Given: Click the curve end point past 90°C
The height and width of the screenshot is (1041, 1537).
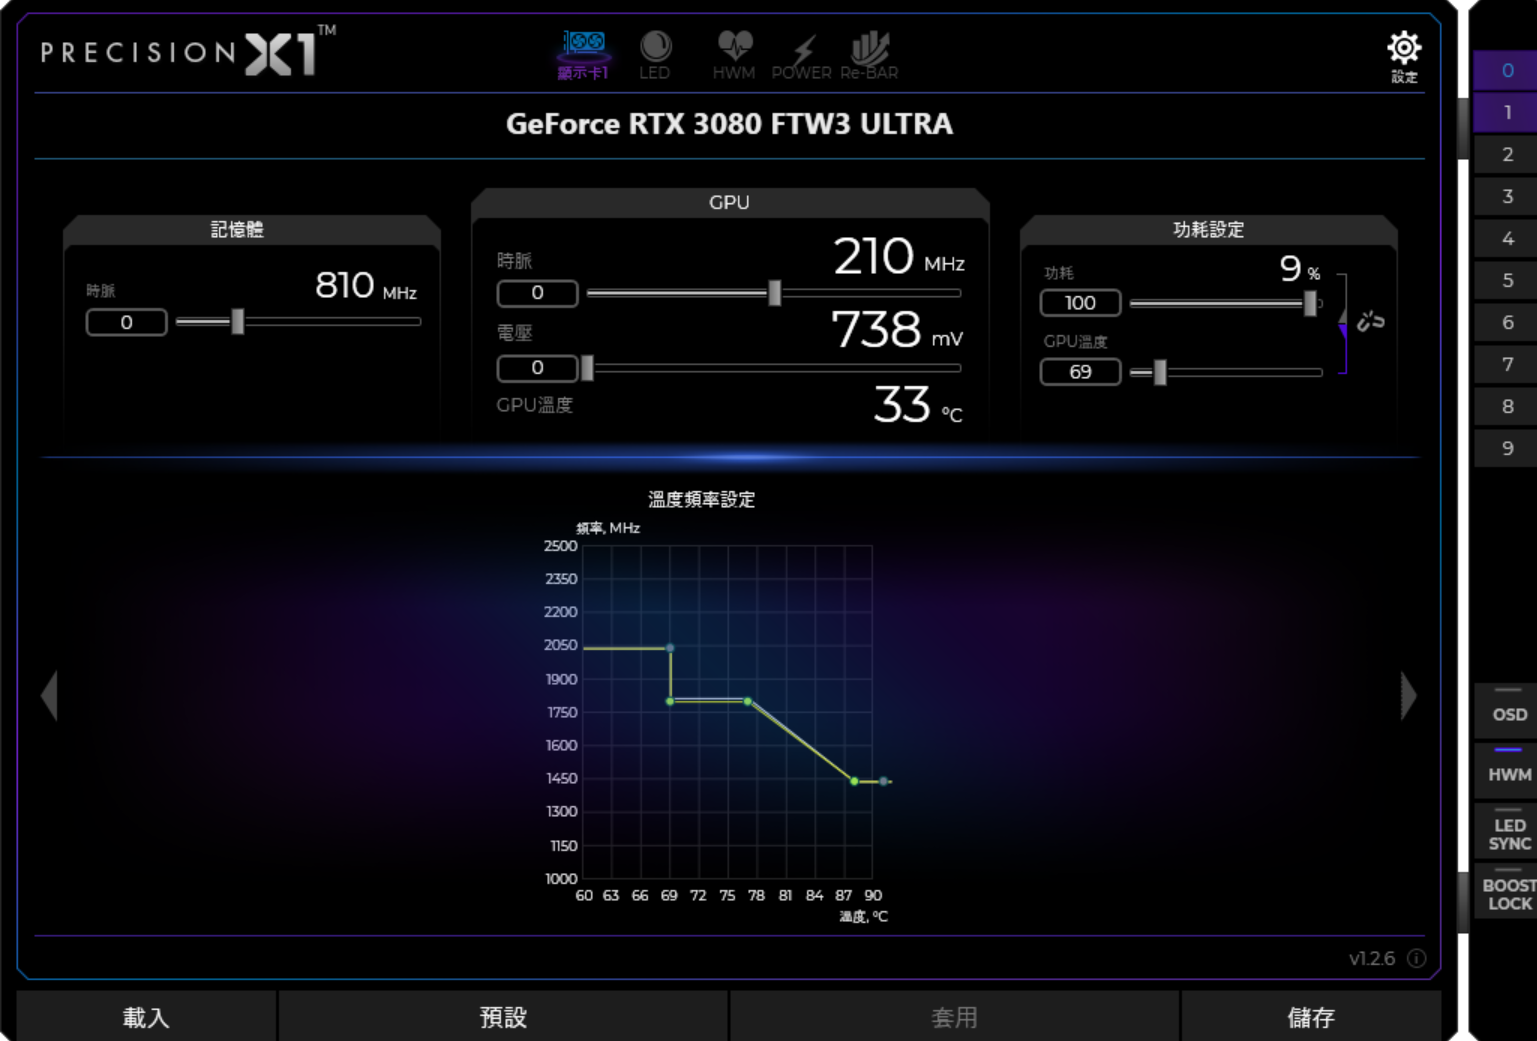Looking at the screenshot, I should [883, 781].
